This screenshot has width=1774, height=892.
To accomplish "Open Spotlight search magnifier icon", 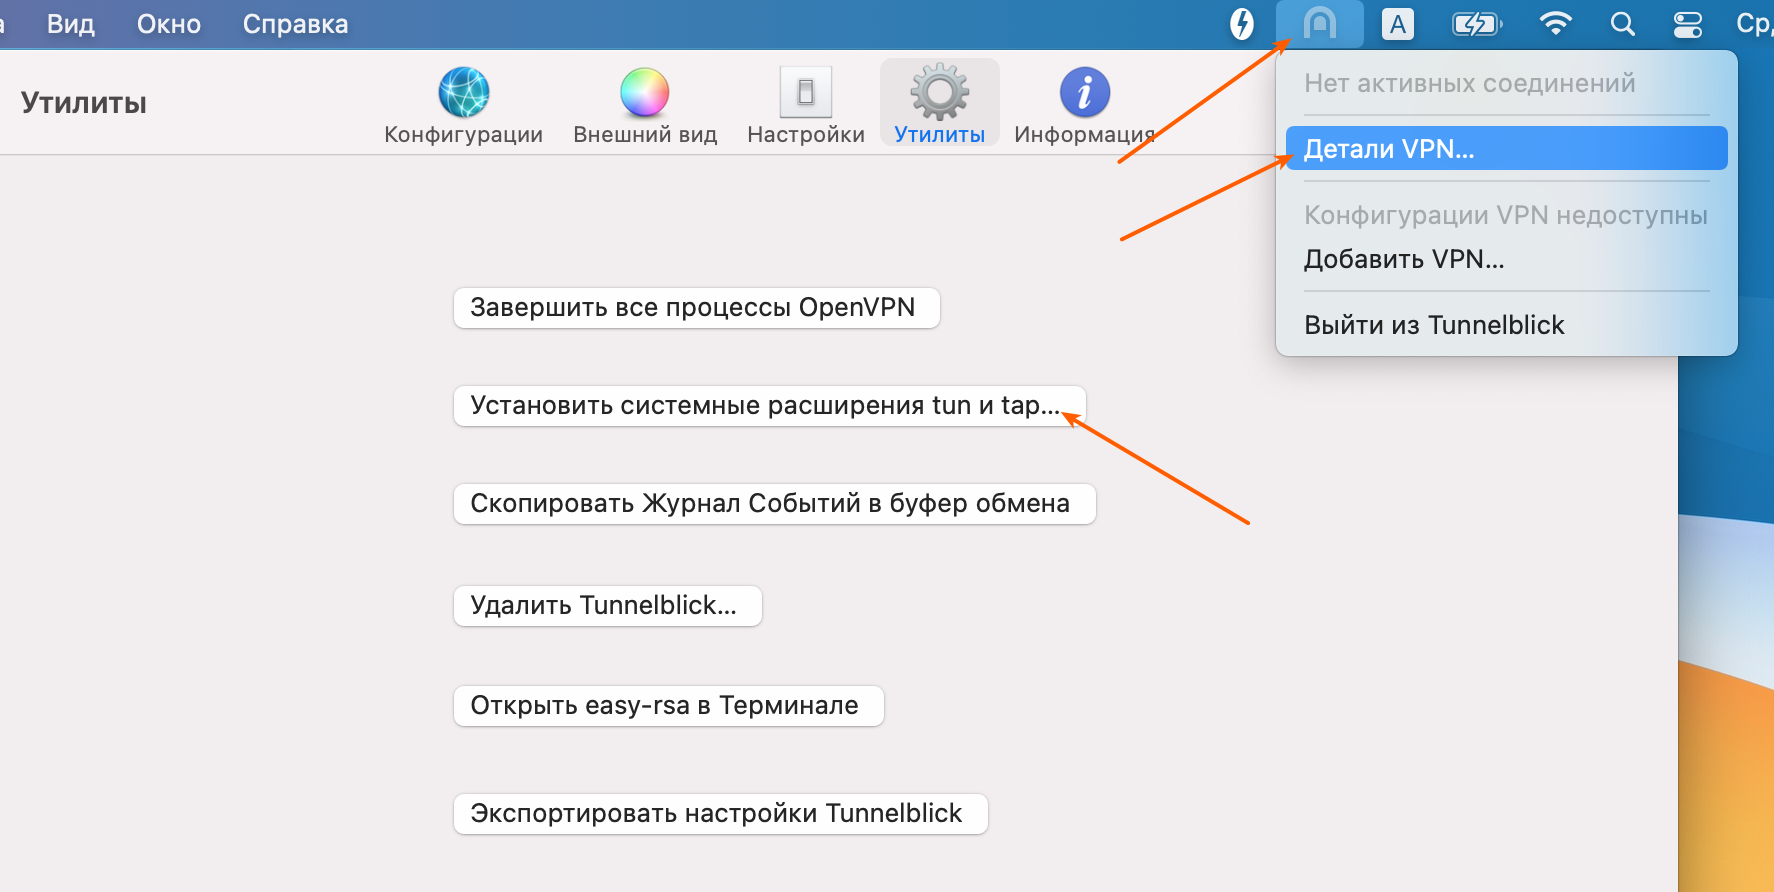I will 1622,24.
